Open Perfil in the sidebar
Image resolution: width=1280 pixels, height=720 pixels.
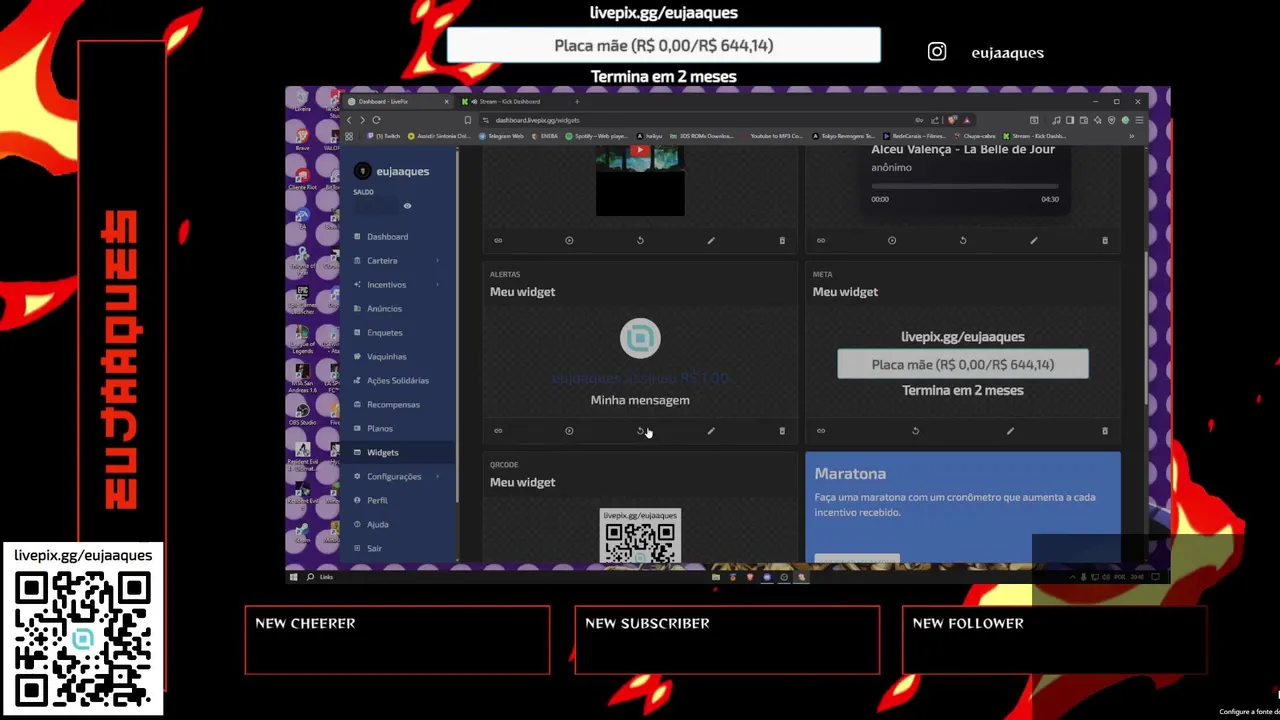pyautogui.click(x=399, y=501)
